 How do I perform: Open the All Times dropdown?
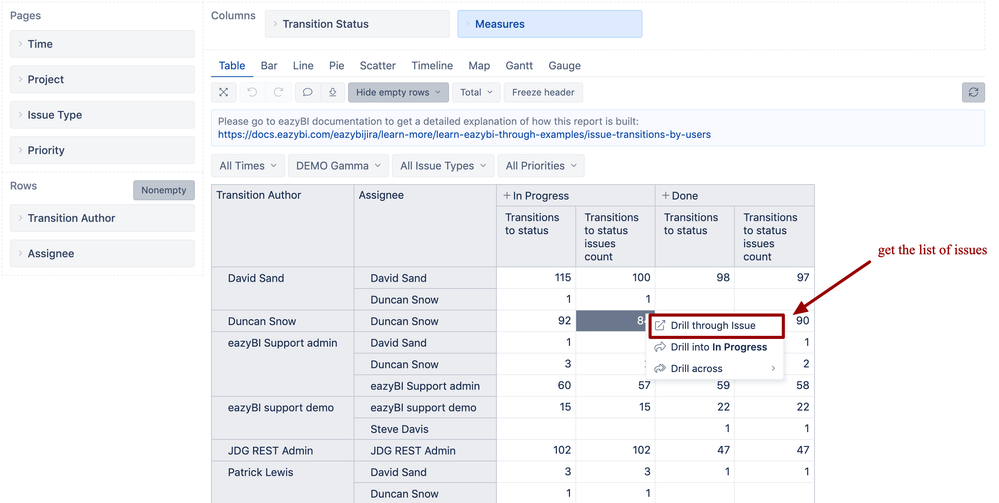tap(248, 166)
